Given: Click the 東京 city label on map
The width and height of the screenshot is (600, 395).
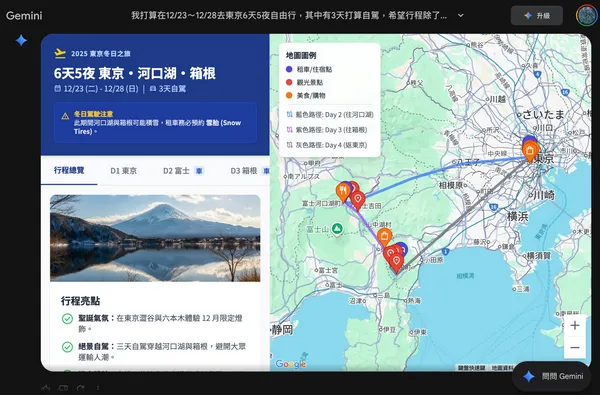Looking at the screenshot, I should coord(544,158).
